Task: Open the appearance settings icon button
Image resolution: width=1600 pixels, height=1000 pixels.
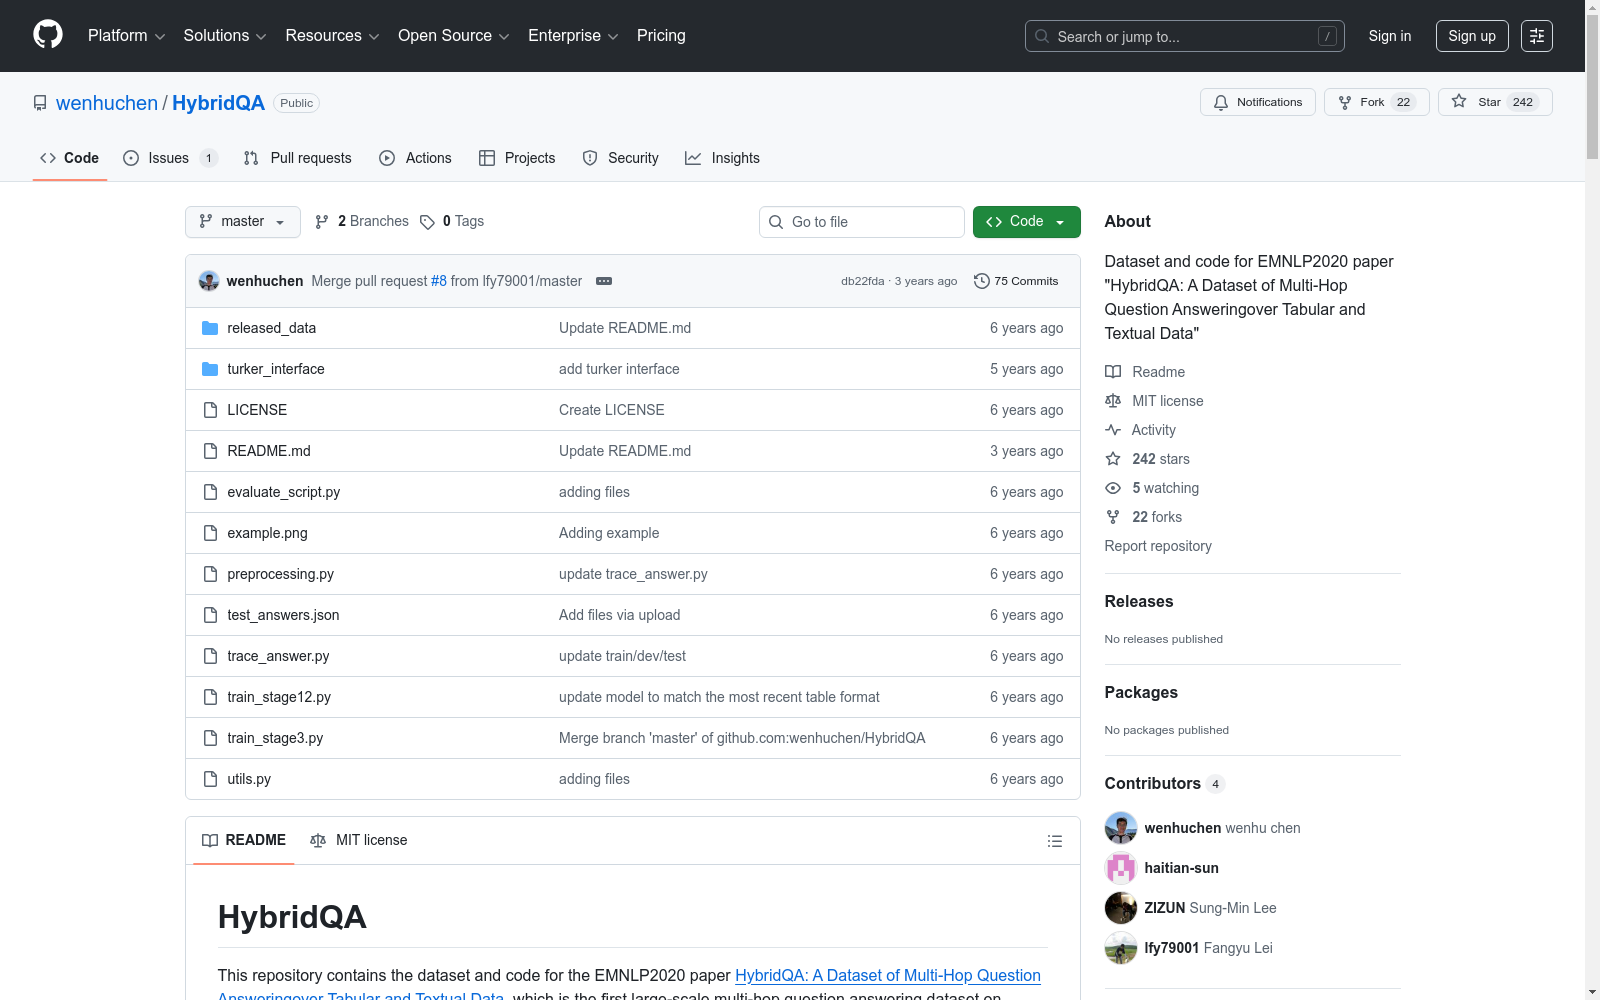Action: 1537,36
